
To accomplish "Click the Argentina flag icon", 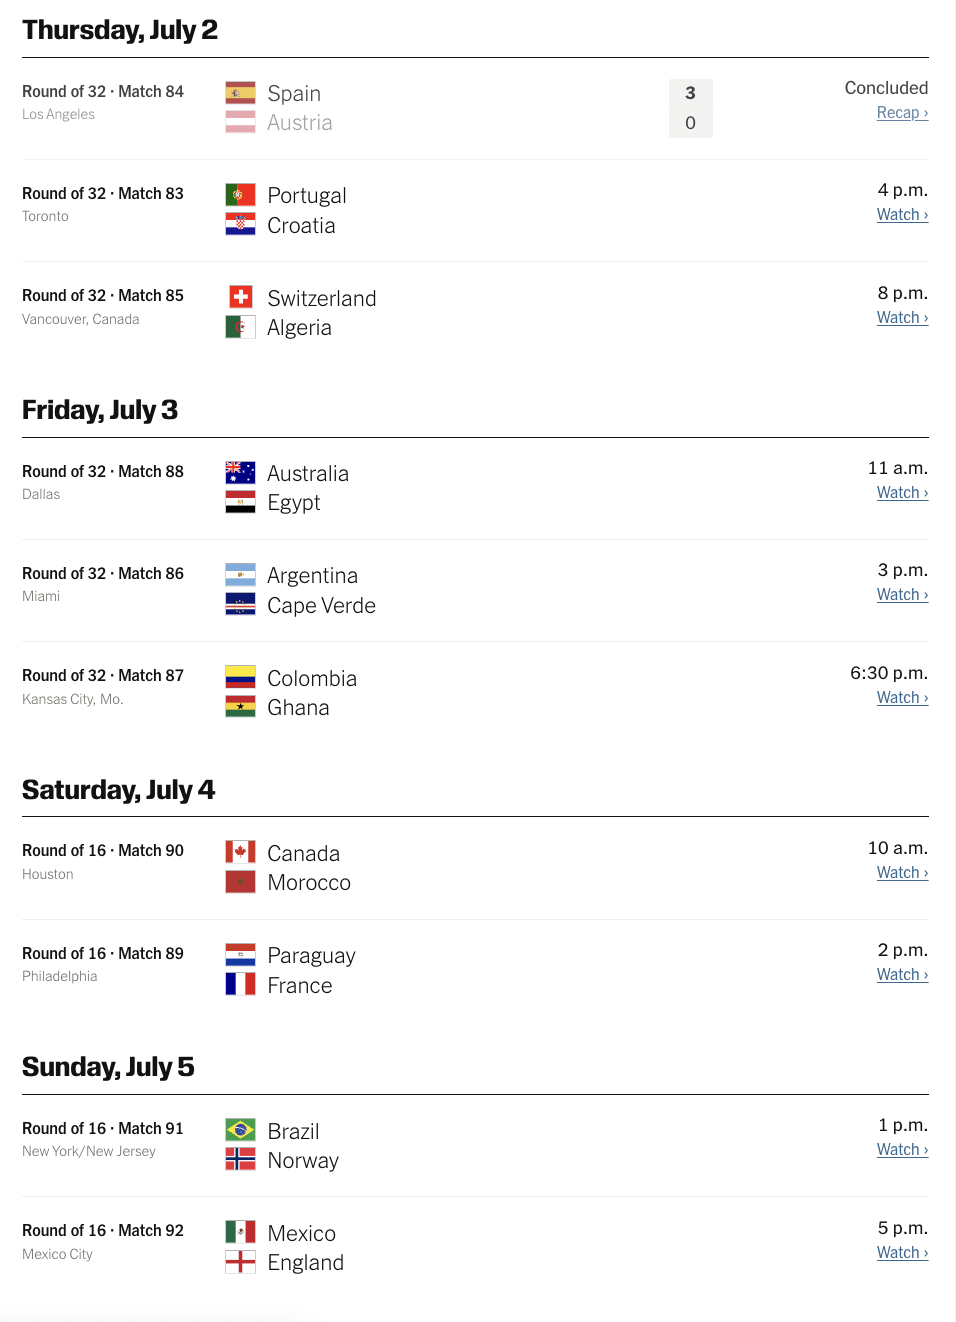I will (x=240, y=575).
